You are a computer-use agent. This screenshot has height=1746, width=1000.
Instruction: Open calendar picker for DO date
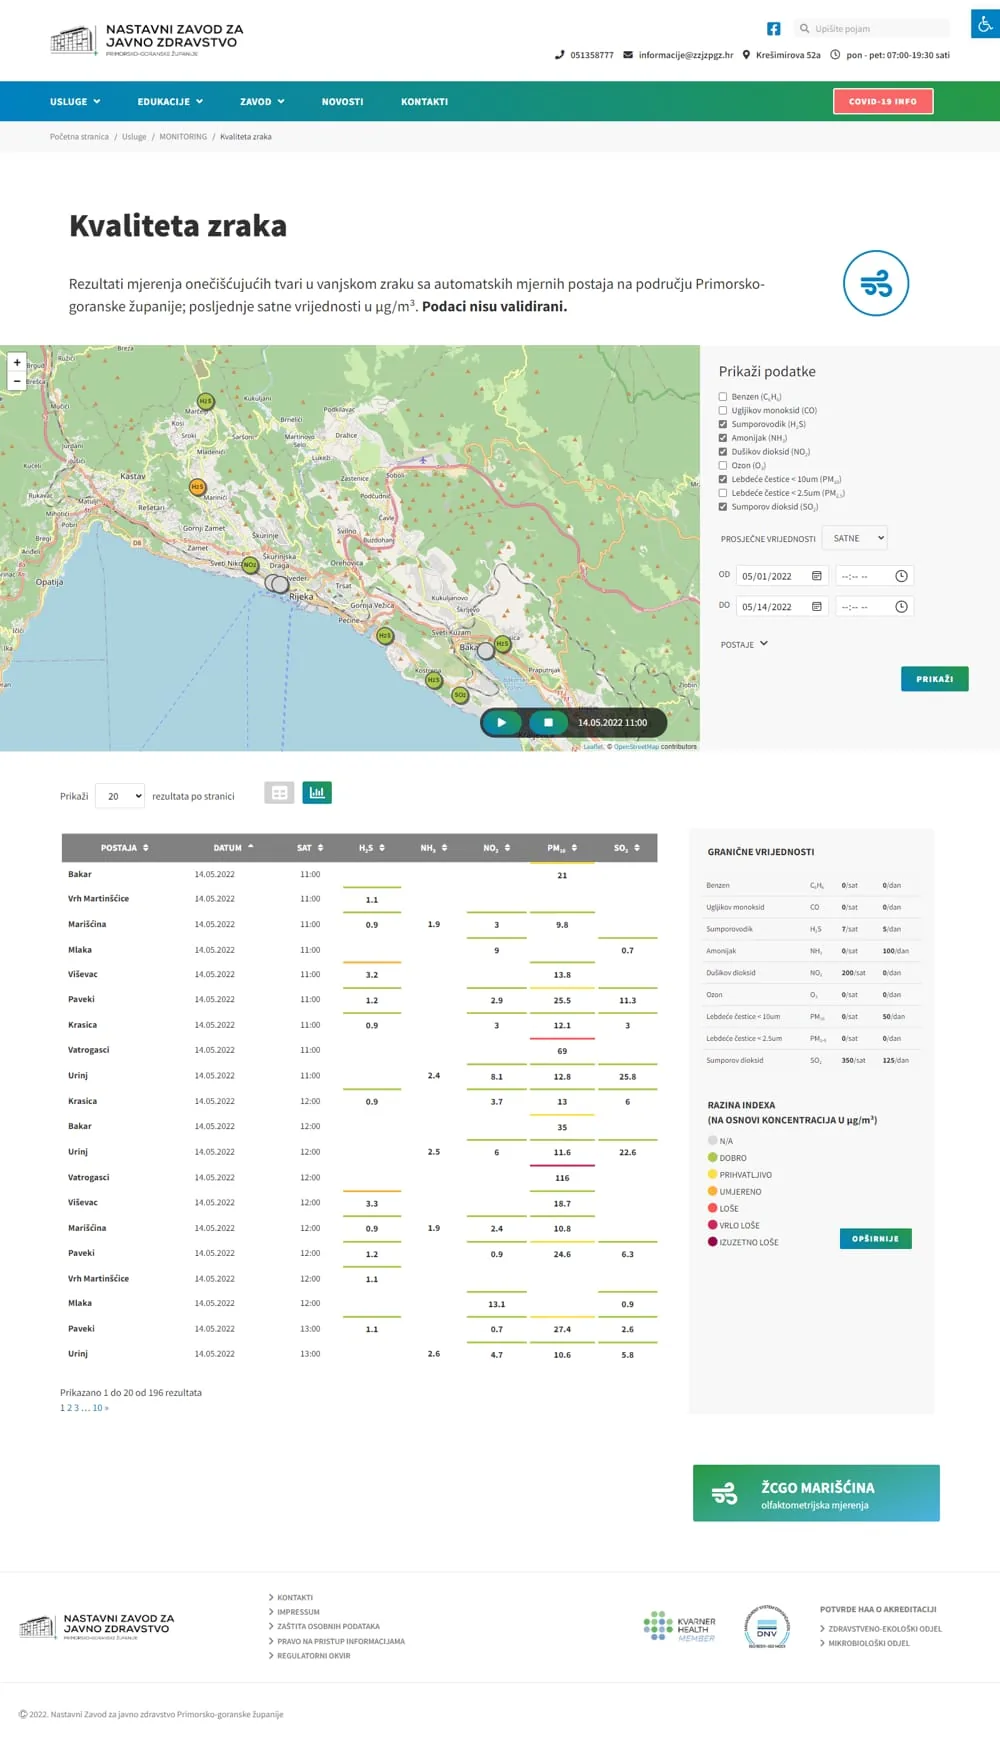[x=817, y=607]
